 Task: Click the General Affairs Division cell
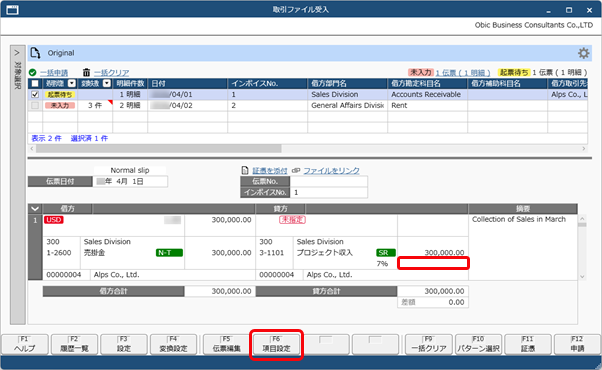[347, 105]
